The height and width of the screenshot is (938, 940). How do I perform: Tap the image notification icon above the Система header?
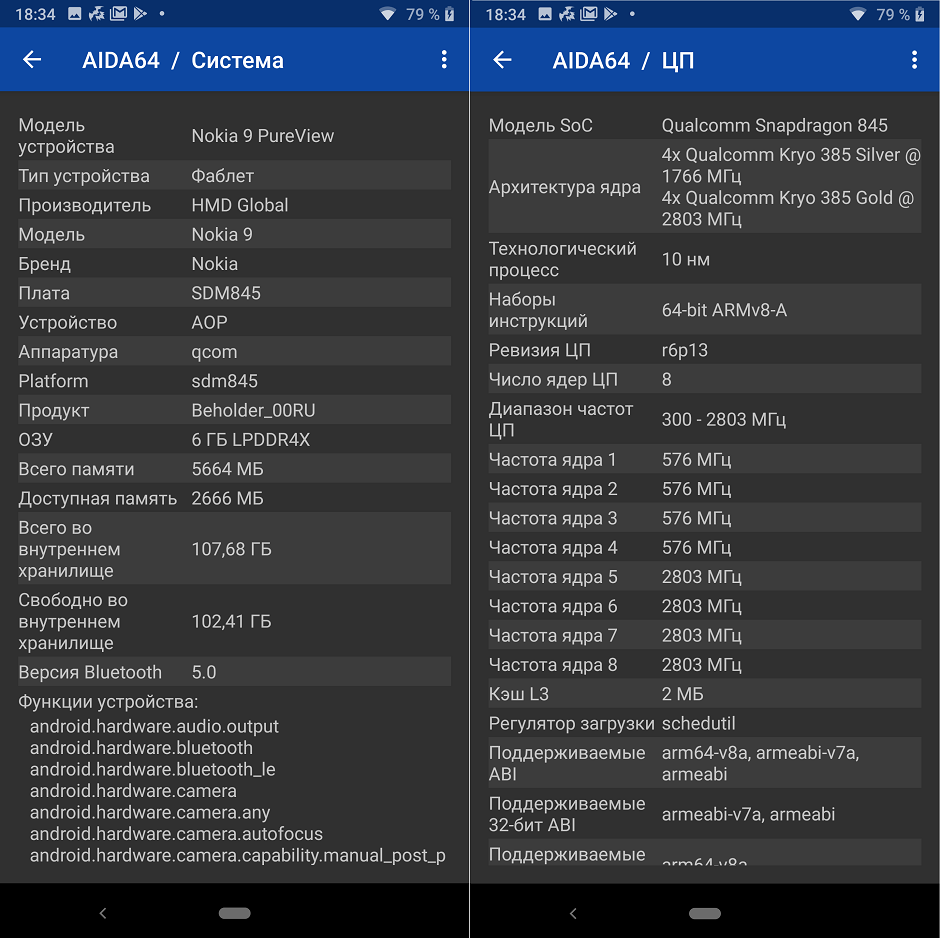[x=74, y=14]
